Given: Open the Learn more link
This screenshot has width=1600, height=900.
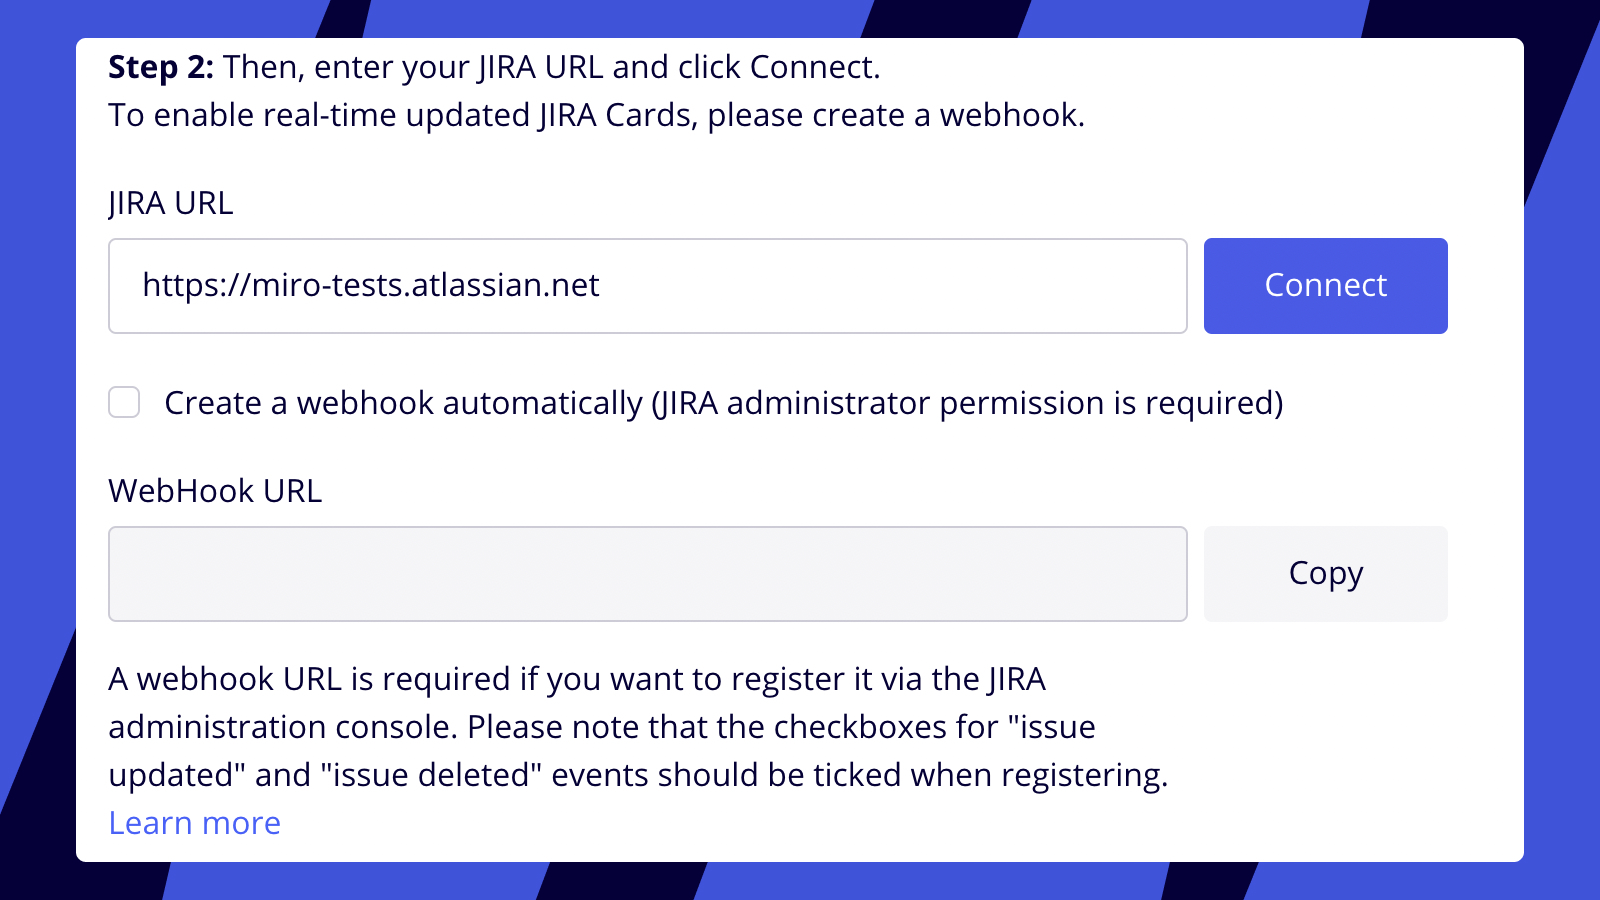Looking at the screenshot, I should coord(194,823).
